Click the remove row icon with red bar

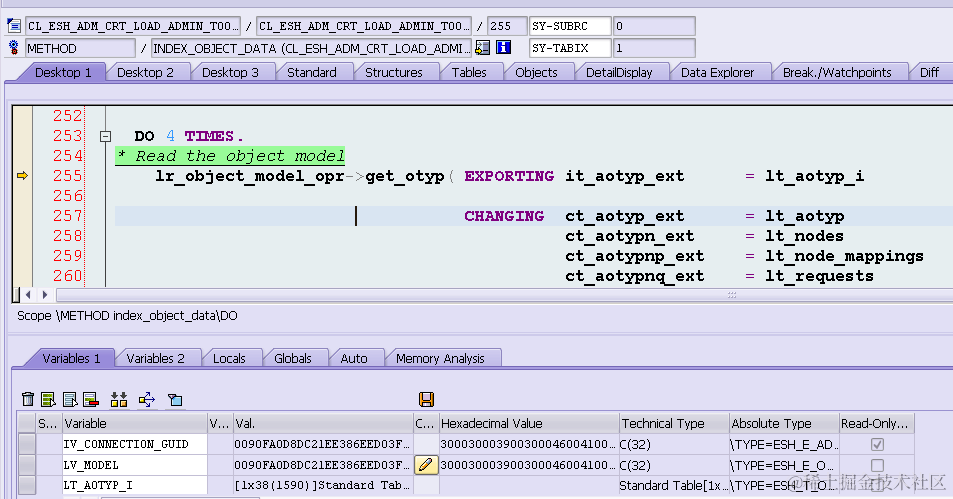tap(91, 399)
